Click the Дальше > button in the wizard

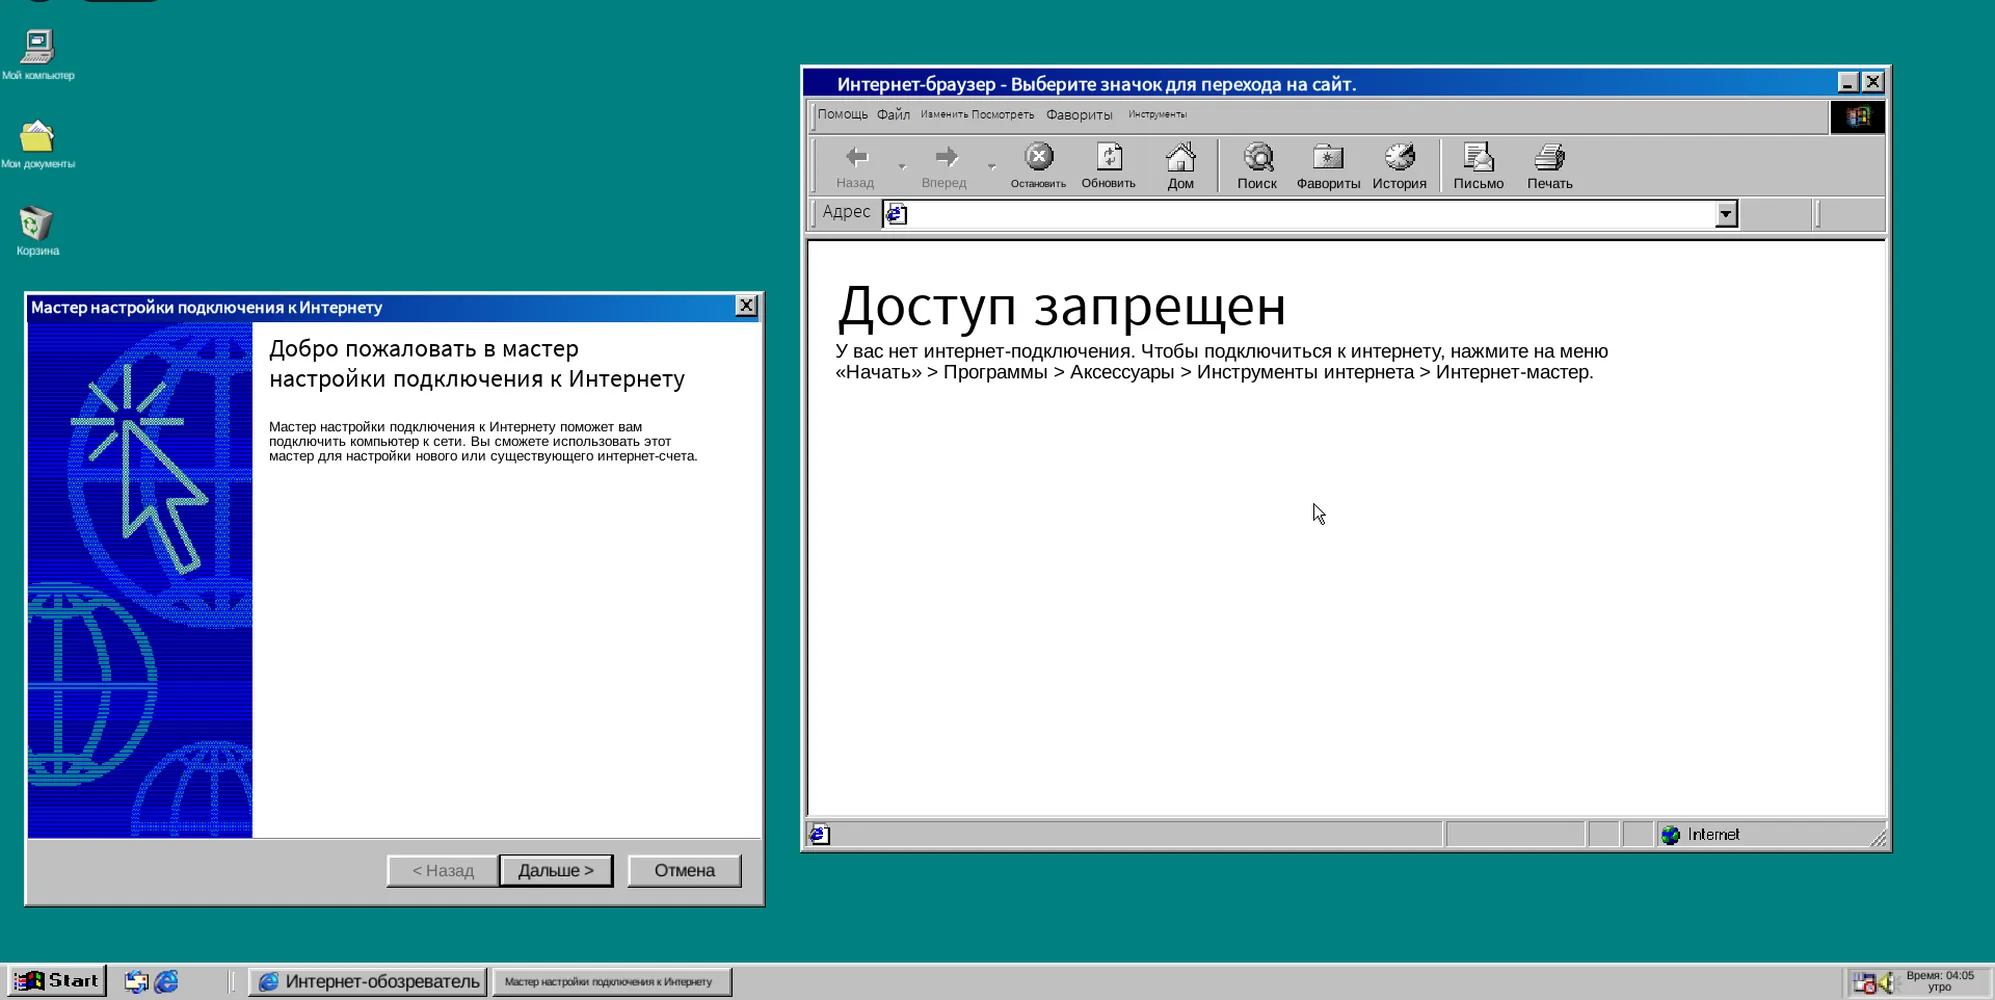click(556, 871)
